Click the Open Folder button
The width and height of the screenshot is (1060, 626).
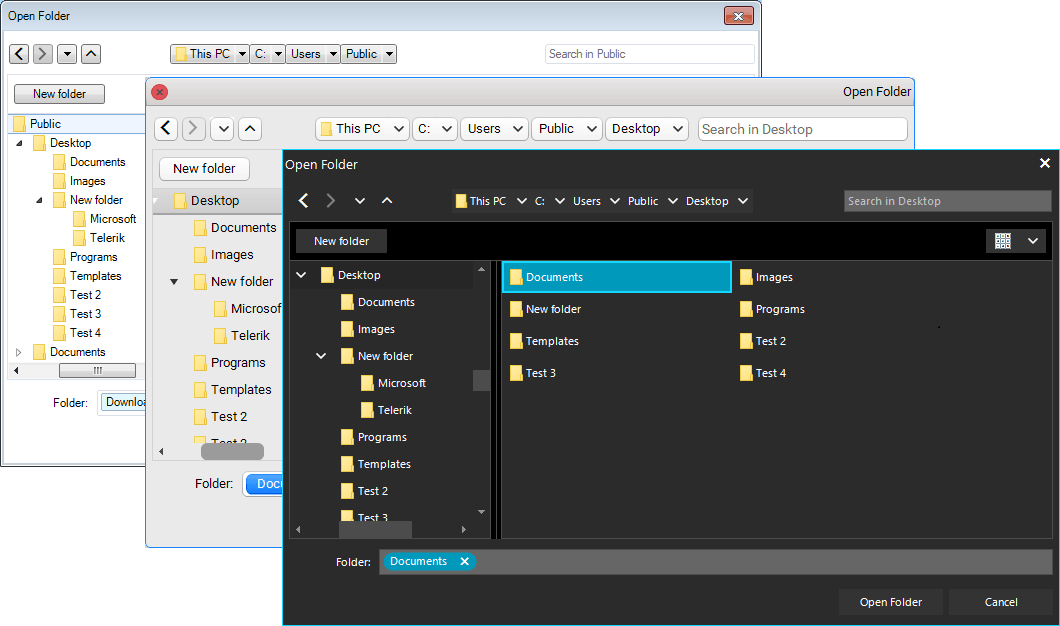click(x=890, y=602)
